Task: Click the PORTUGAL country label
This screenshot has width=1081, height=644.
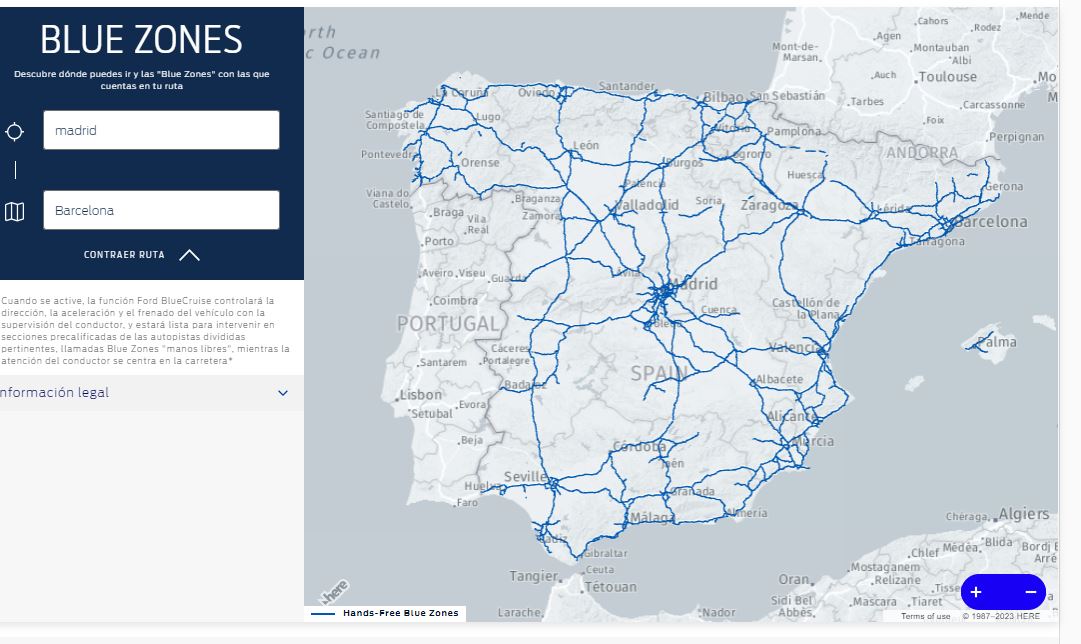Action: pos(447,324)
